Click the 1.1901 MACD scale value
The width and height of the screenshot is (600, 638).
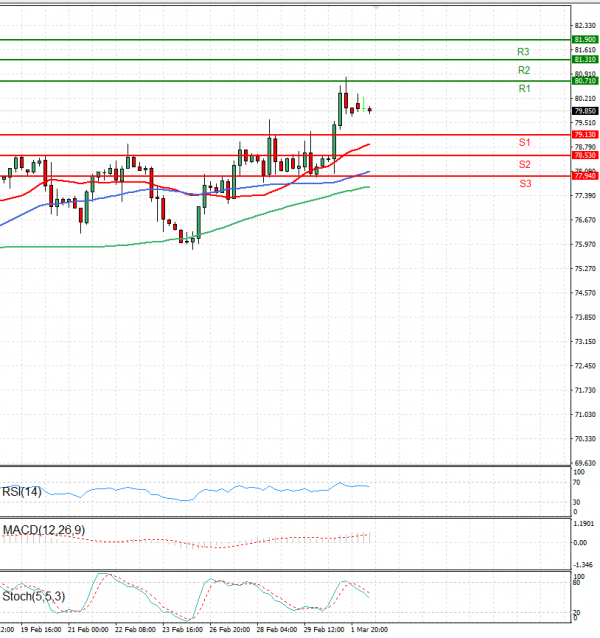(x=583, y=524)
